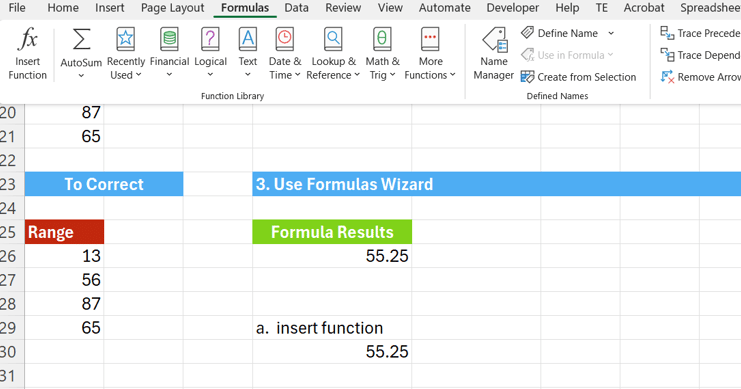Expand the Logical dropdown arrow
The image size is (741, 389).
click(210, 75)
